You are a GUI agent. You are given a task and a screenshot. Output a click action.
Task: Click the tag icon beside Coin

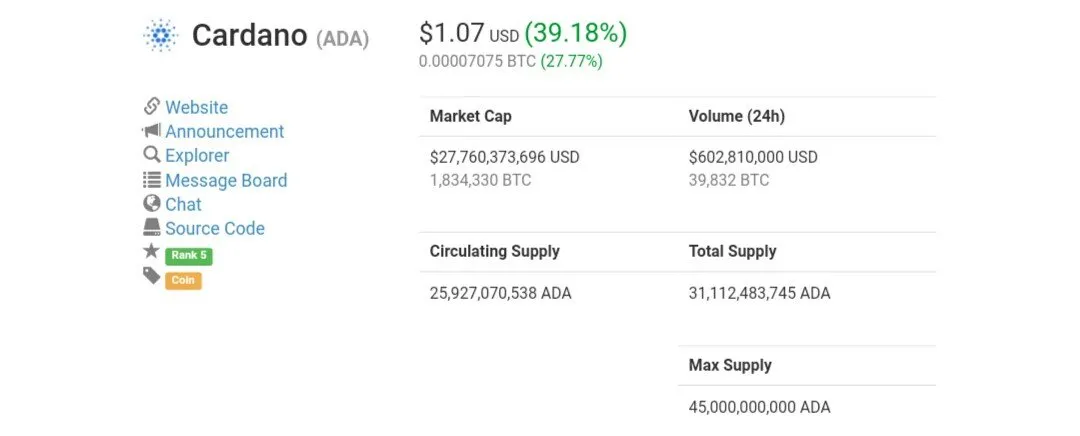click(x=152, y=276)
